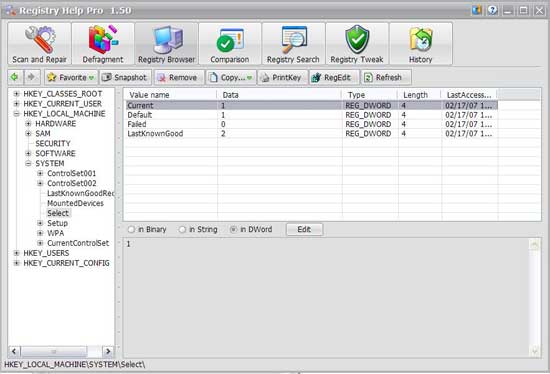Sort by Type column header
Viewport: 550px width, 374px height.
tap(370, 95)
